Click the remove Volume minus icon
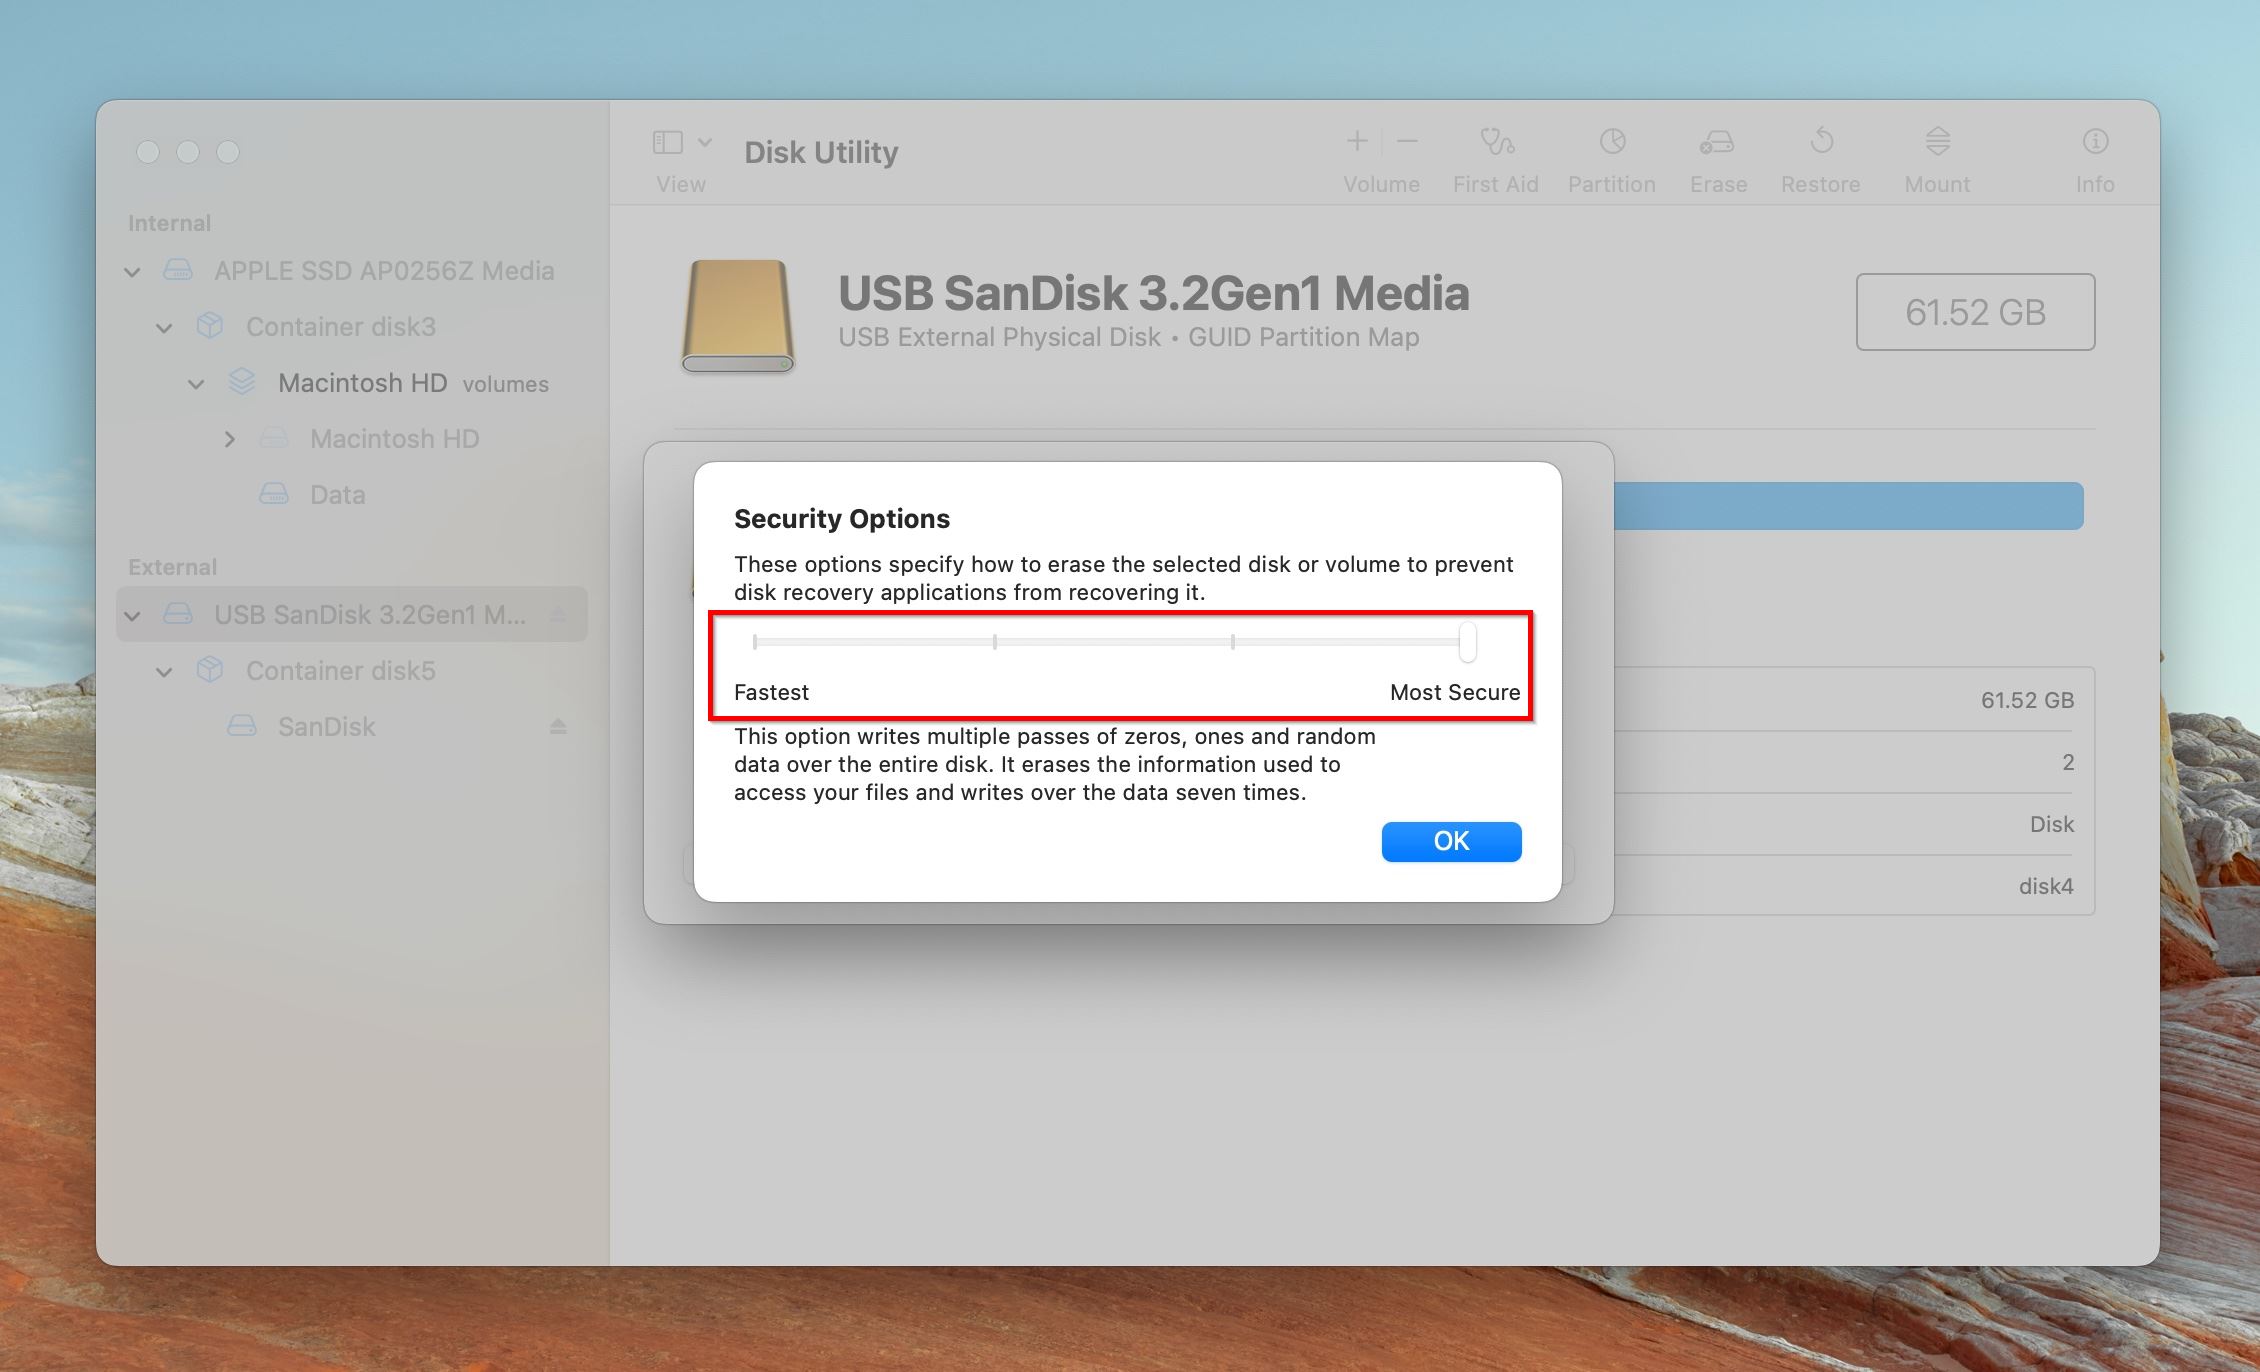 click(x=1407, y=142)
